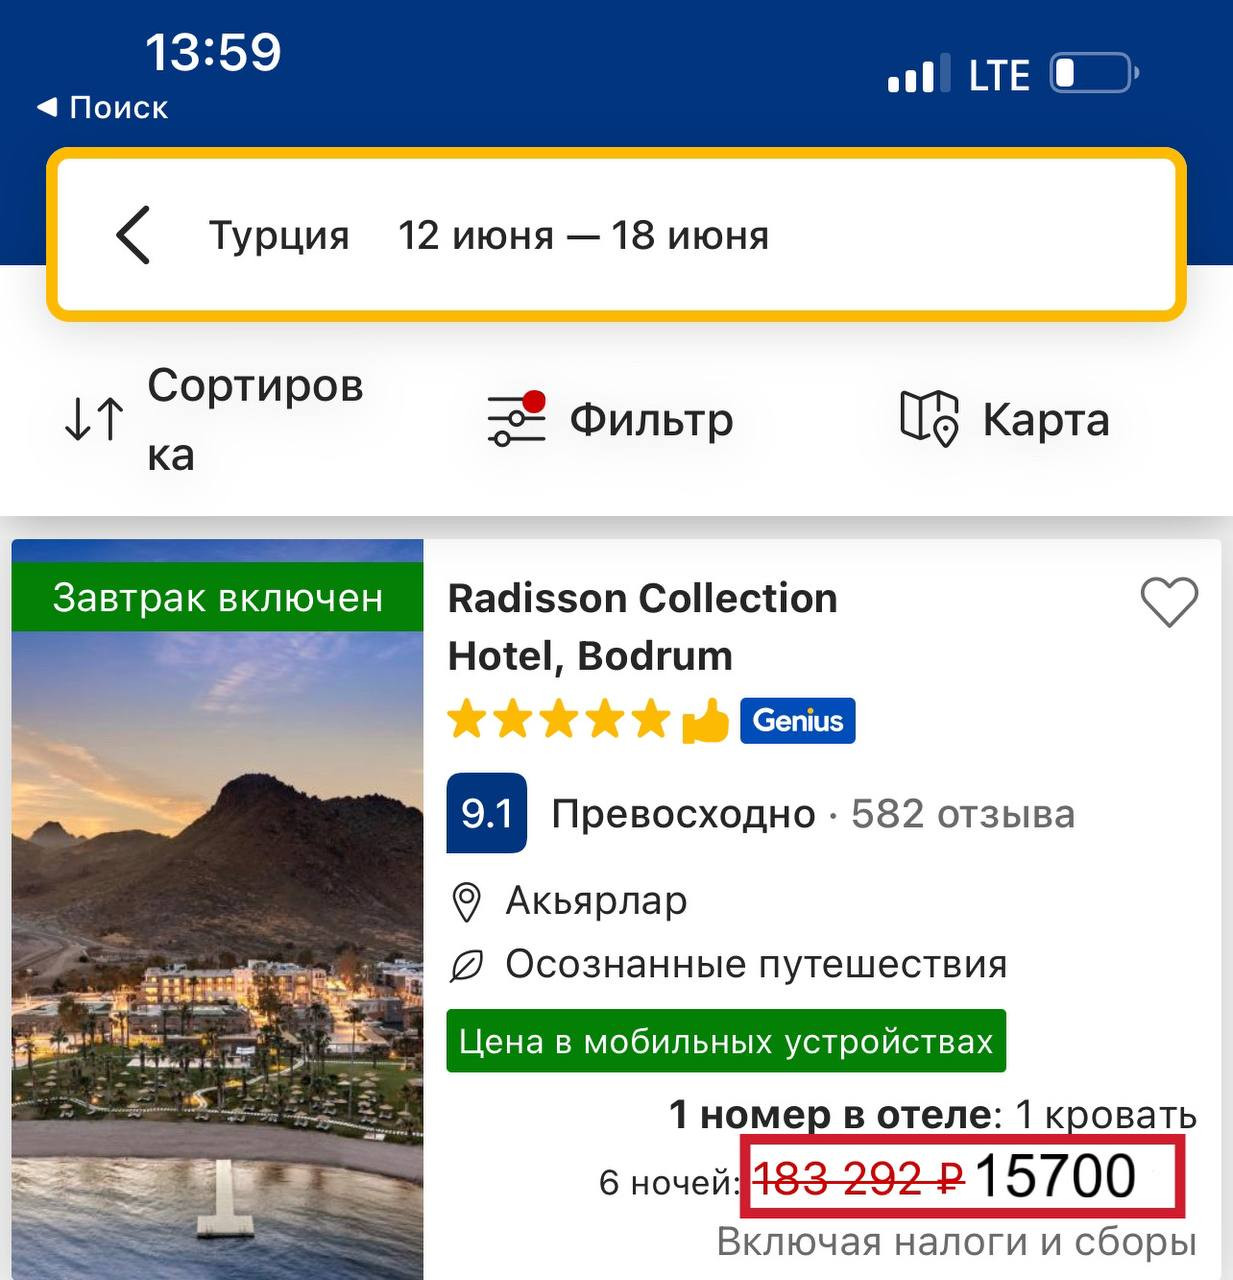The image size is (1233, 1280).
Task: Tap the Genius badge
Action: [x=797, y=720]
